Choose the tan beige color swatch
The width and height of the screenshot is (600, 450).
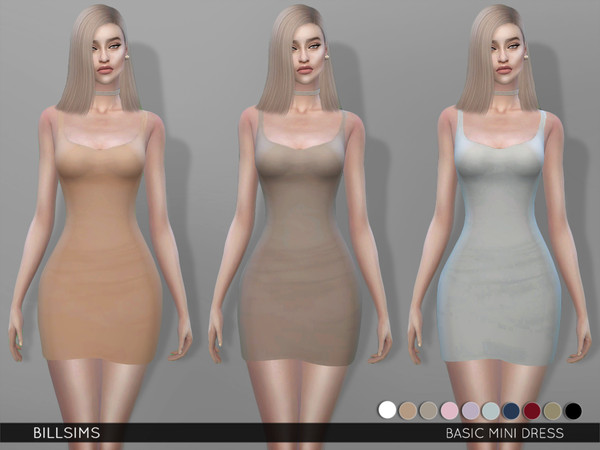pos(407,410)
